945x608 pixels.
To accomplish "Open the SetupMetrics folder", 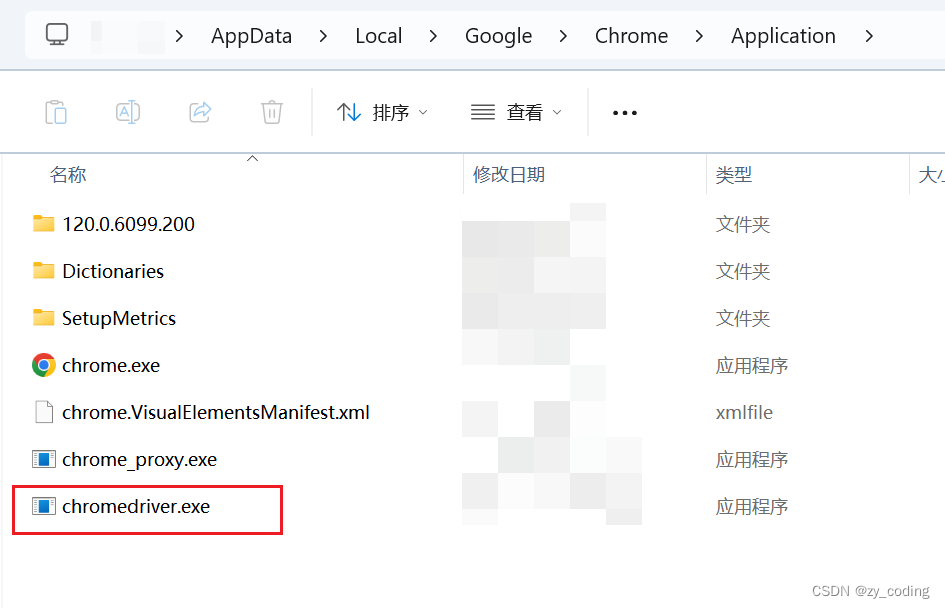I will (117, 318).
